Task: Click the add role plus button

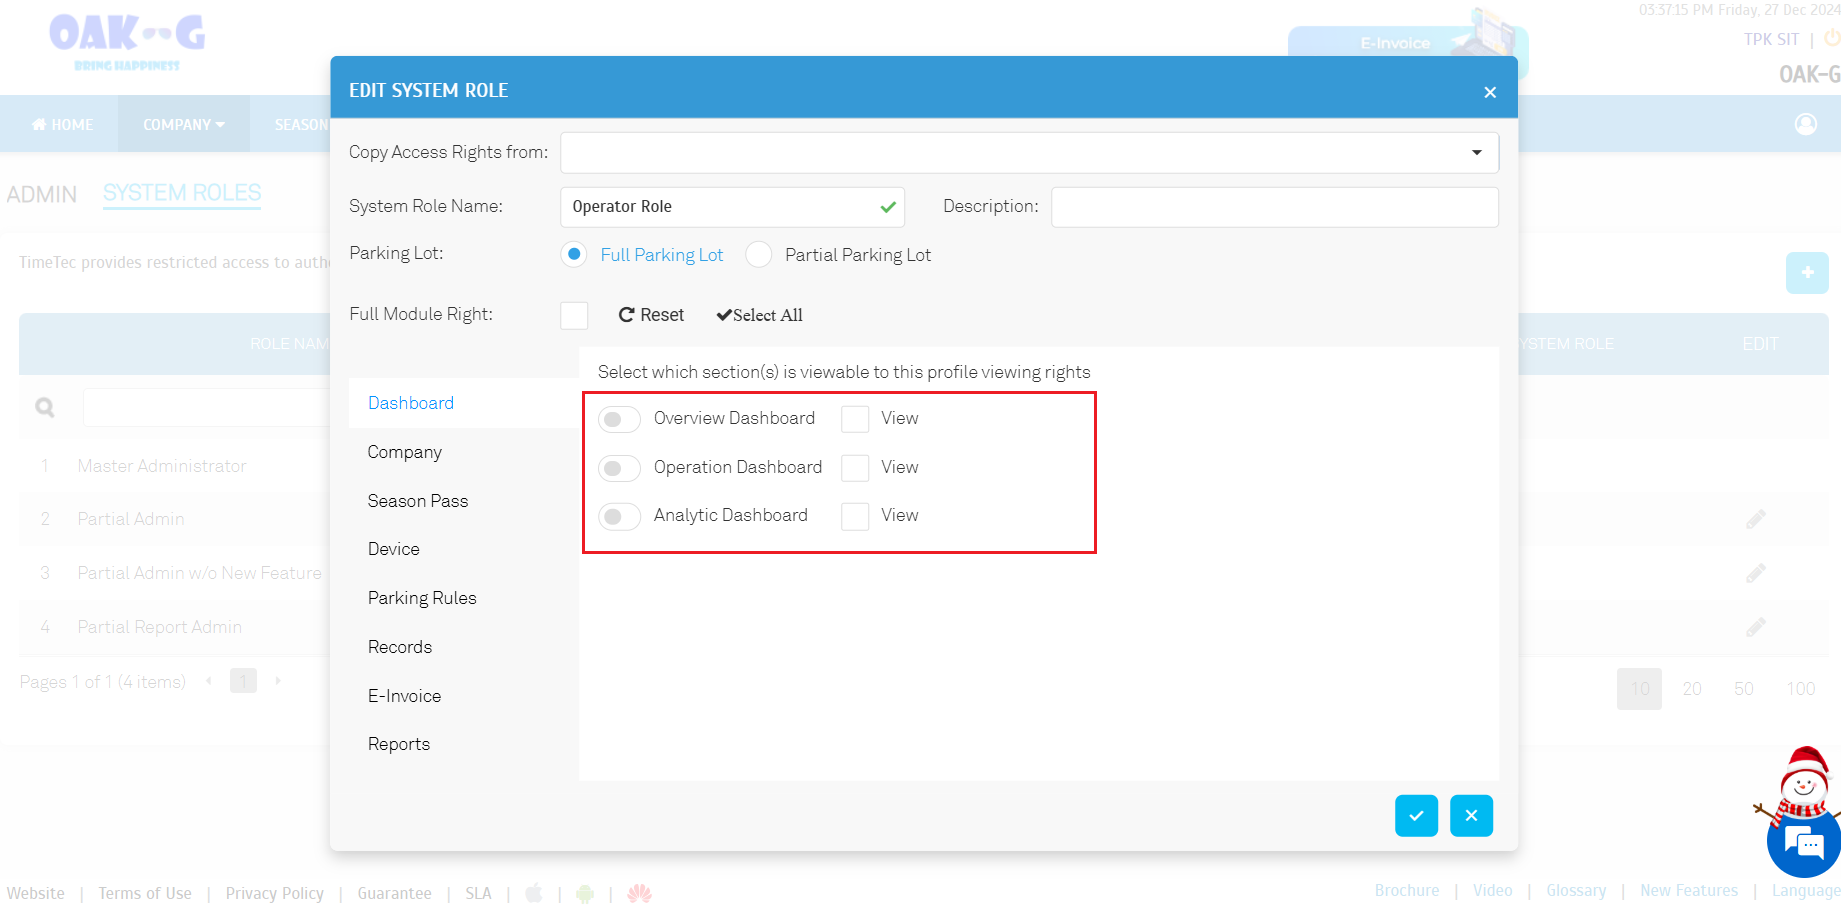Action: [1806, 273]
